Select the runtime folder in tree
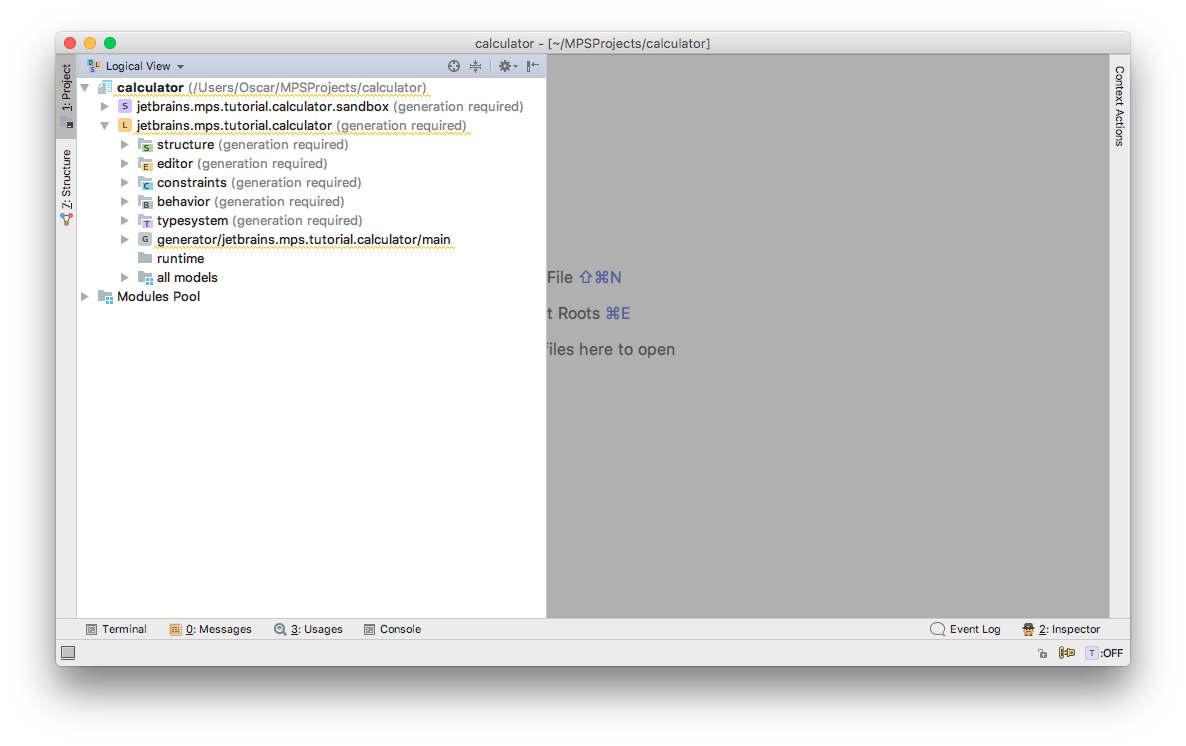 (180, 259)
